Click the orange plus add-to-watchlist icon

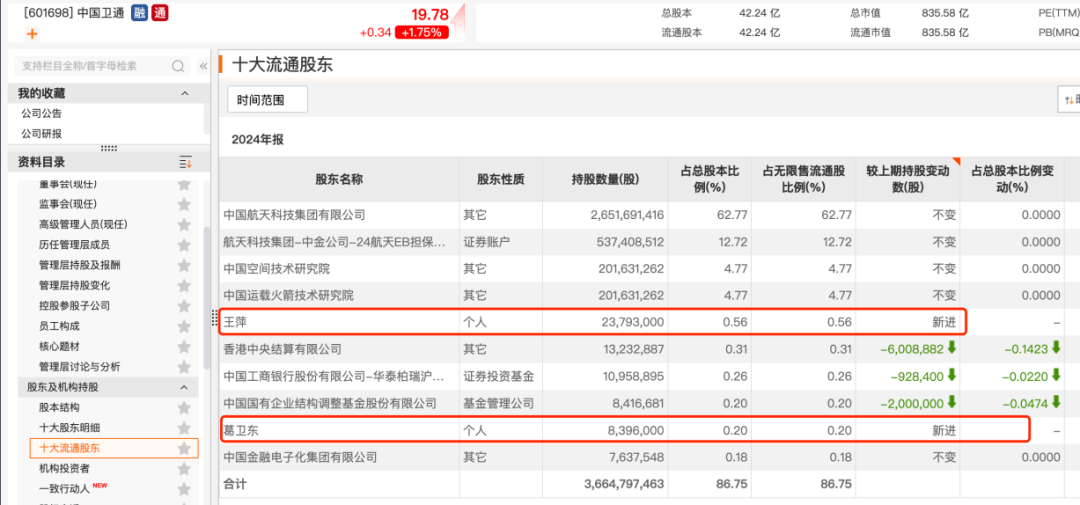coord(32,34)
